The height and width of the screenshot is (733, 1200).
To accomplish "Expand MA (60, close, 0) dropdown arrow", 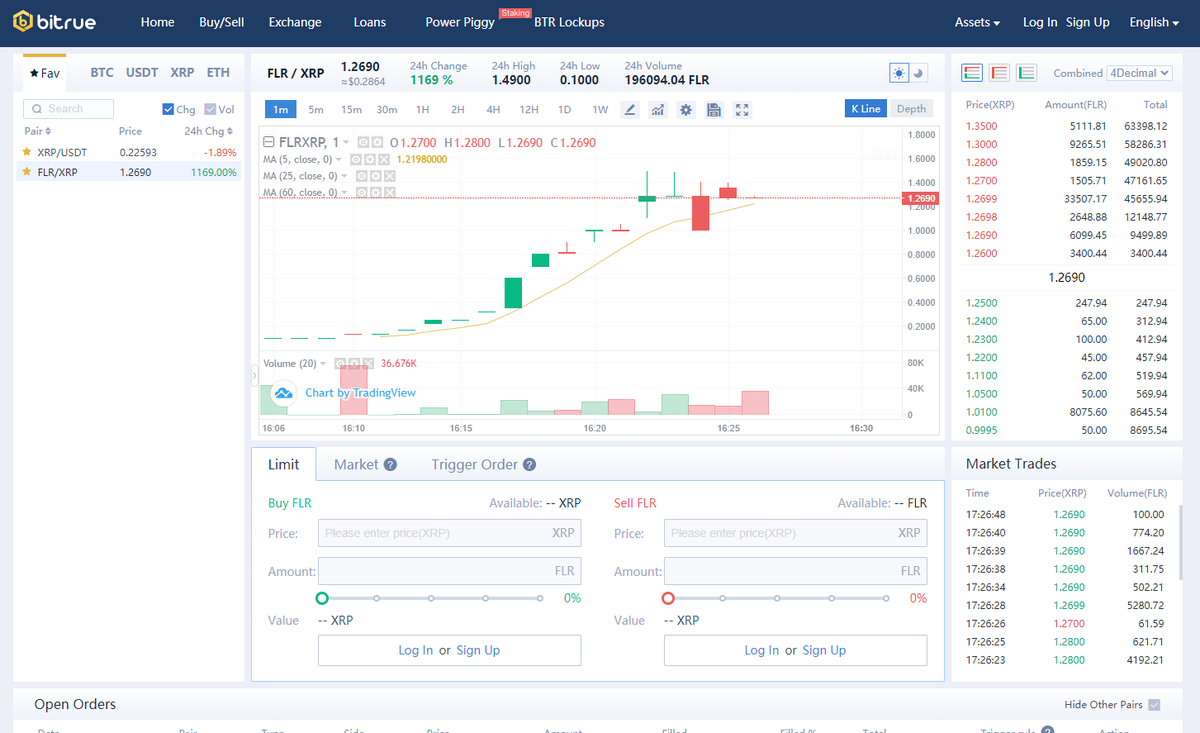I will click(x=344, y=192).
